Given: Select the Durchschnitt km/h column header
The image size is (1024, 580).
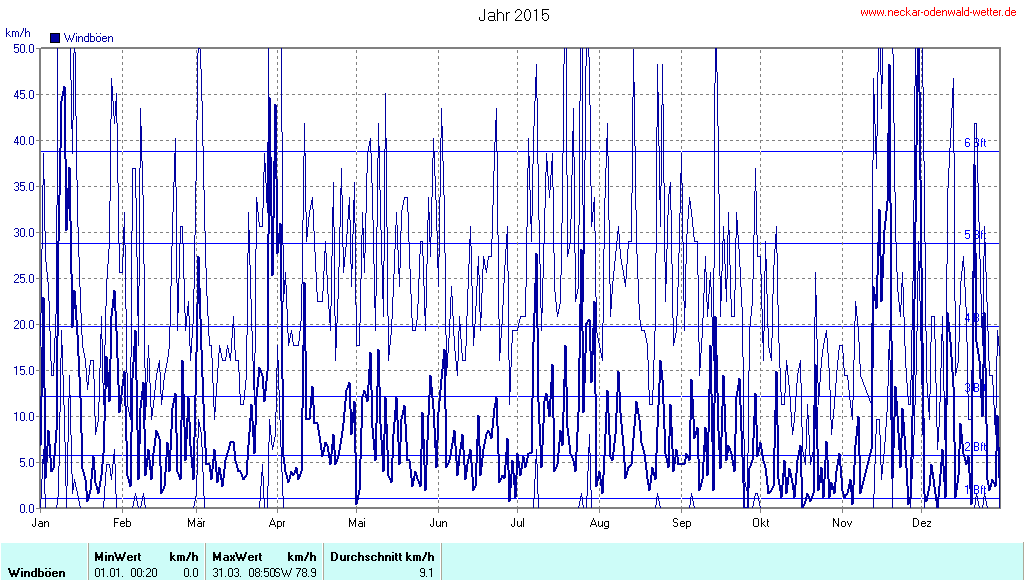Looking at the screenshot, I should [382, 556].
